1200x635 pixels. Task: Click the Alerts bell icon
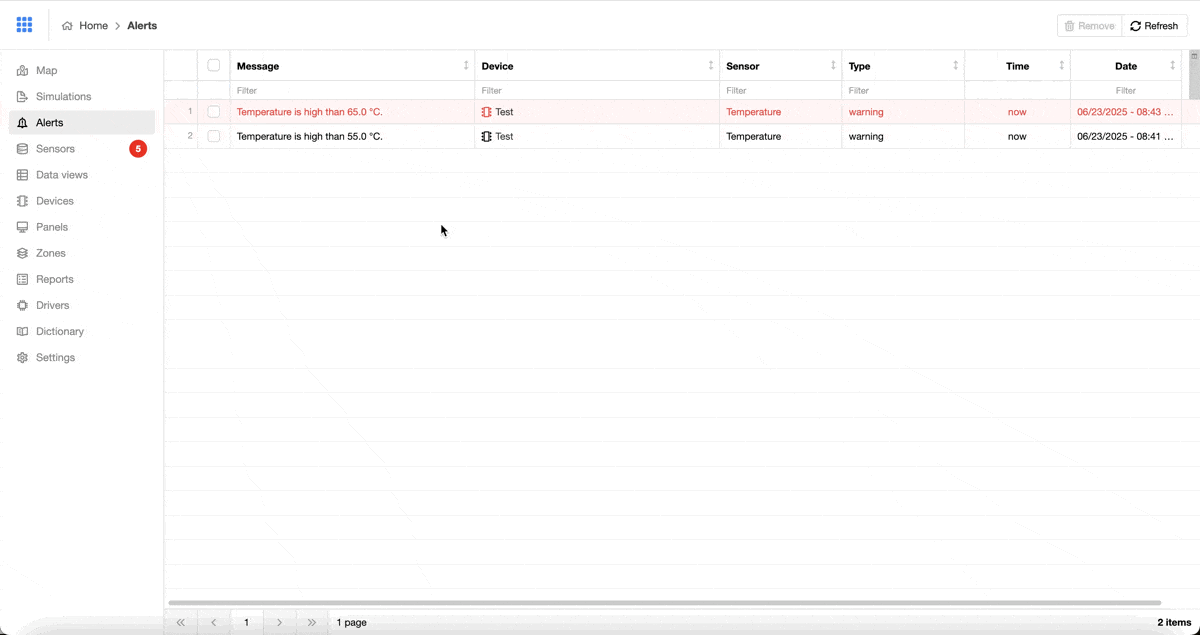click(x=23, y=123)
